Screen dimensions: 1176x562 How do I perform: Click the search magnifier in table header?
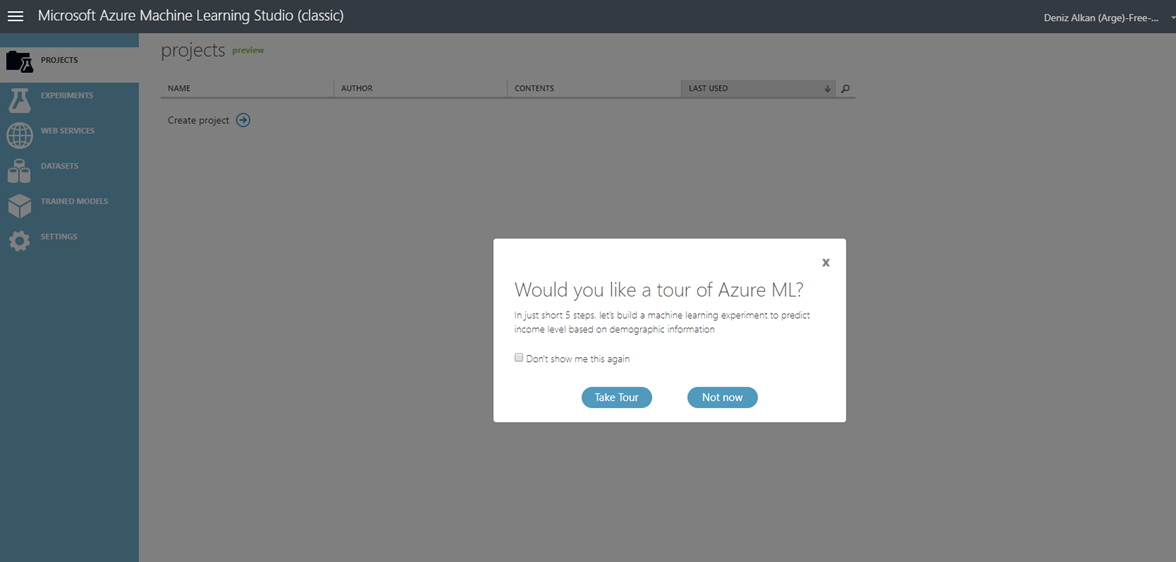click(x=845, y=89)
